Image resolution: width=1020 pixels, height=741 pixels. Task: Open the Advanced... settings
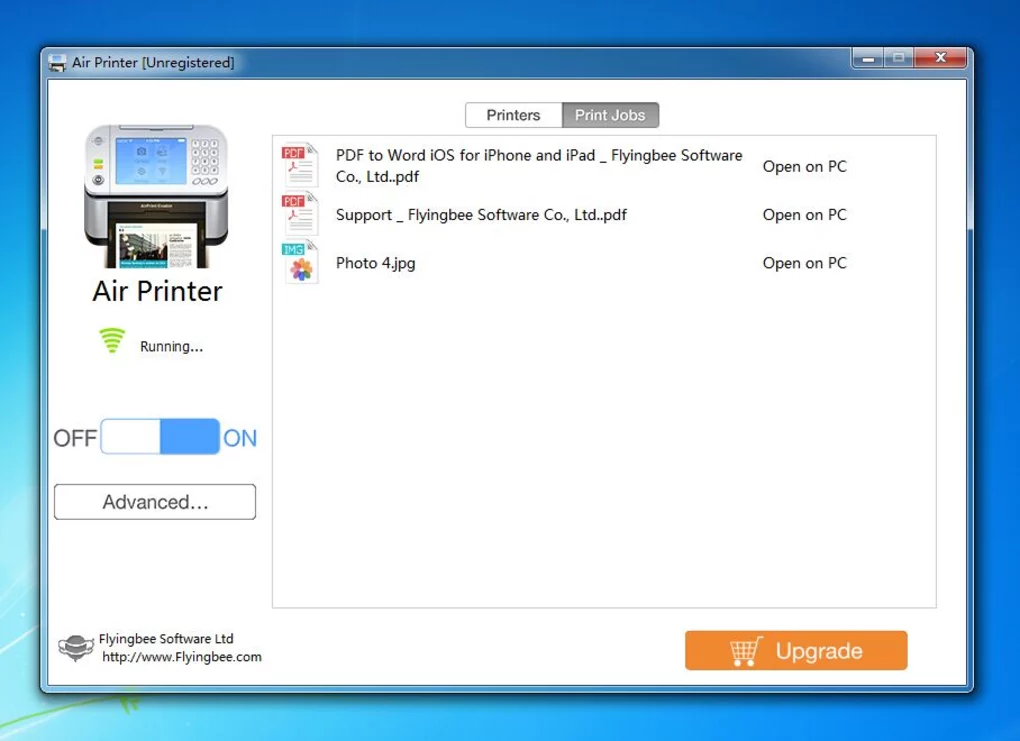click(155, 502)
